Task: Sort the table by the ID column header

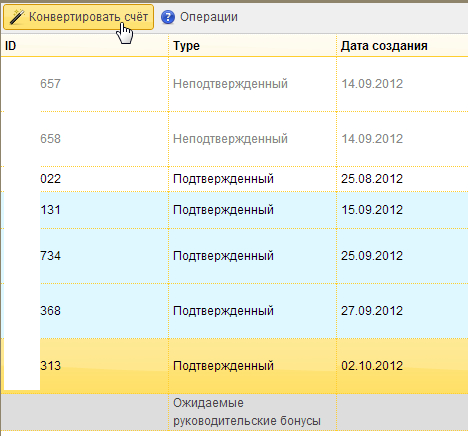Action: pos(85,46)
